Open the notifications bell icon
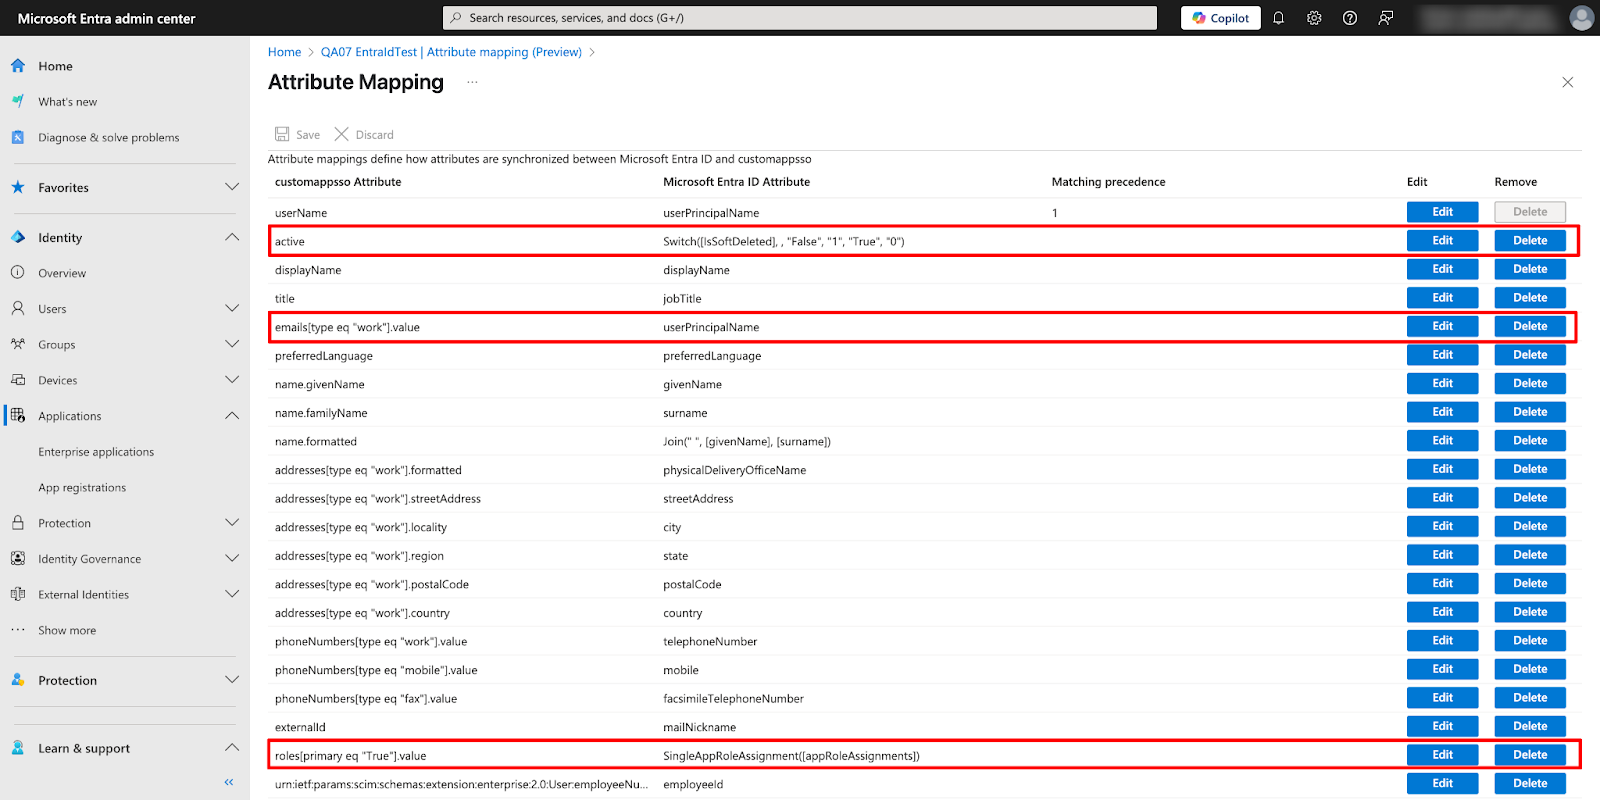The image size is (1600, 800). pyautogui.click(x=1278, y=18)
